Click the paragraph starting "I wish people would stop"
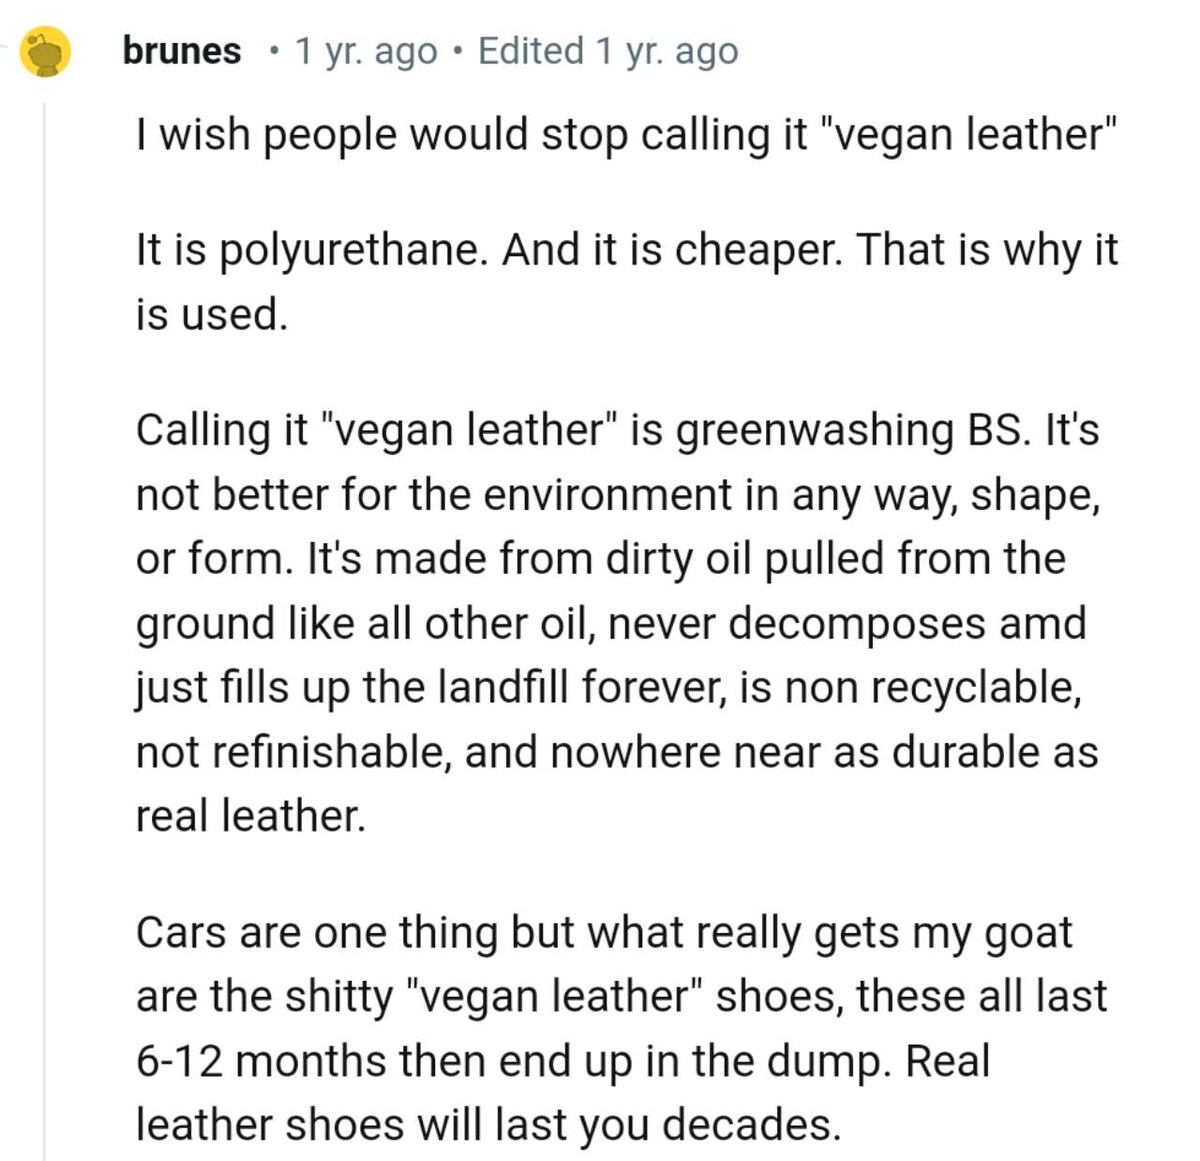 tap(626, 134)
